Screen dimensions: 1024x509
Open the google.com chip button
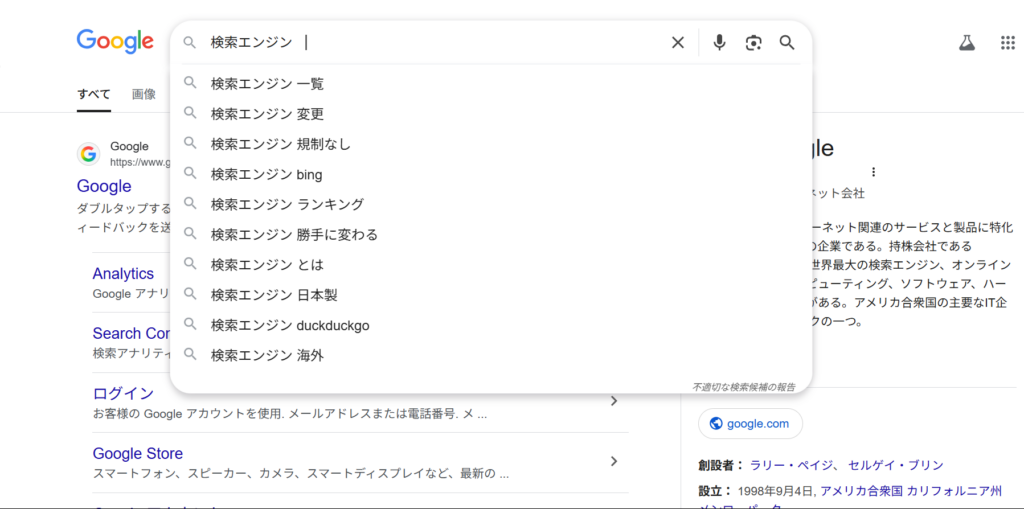750,423
